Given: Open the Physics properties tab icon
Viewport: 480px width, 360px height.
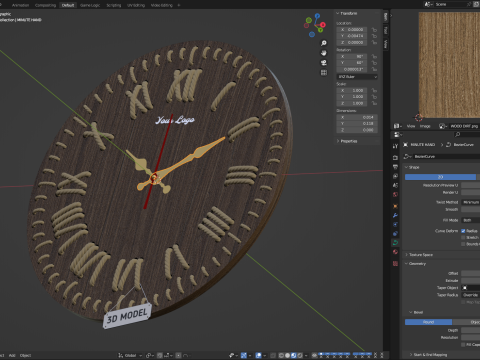Looking at the screenshot, I should pyautogui.click(x=395, y=225).
